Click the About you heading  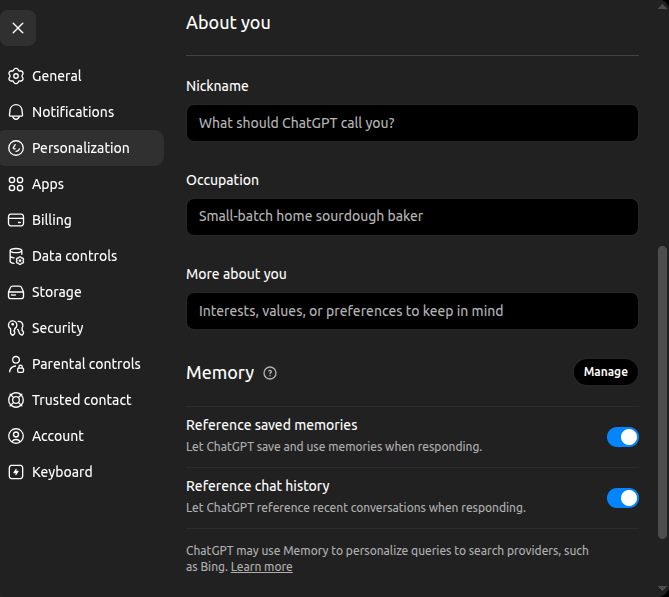click(228, 23)
